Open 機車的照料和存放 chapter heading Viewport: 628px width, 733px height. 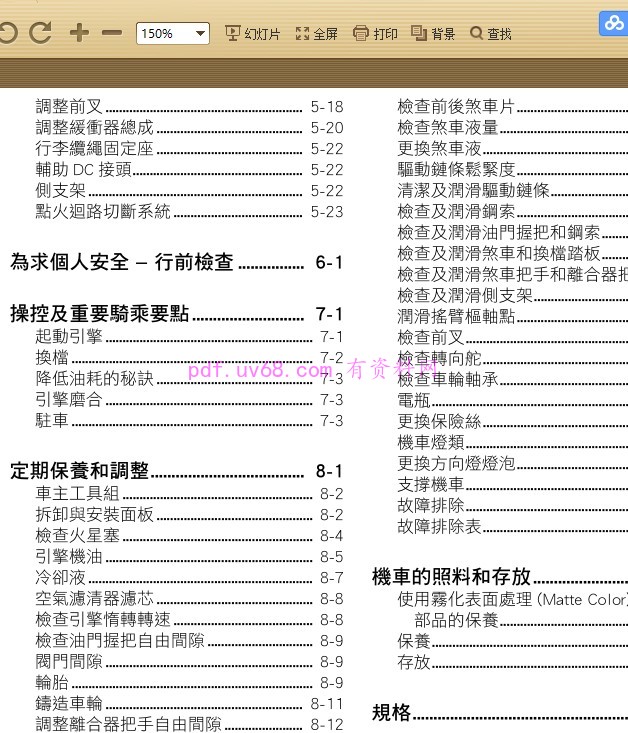tap(451, 577)
